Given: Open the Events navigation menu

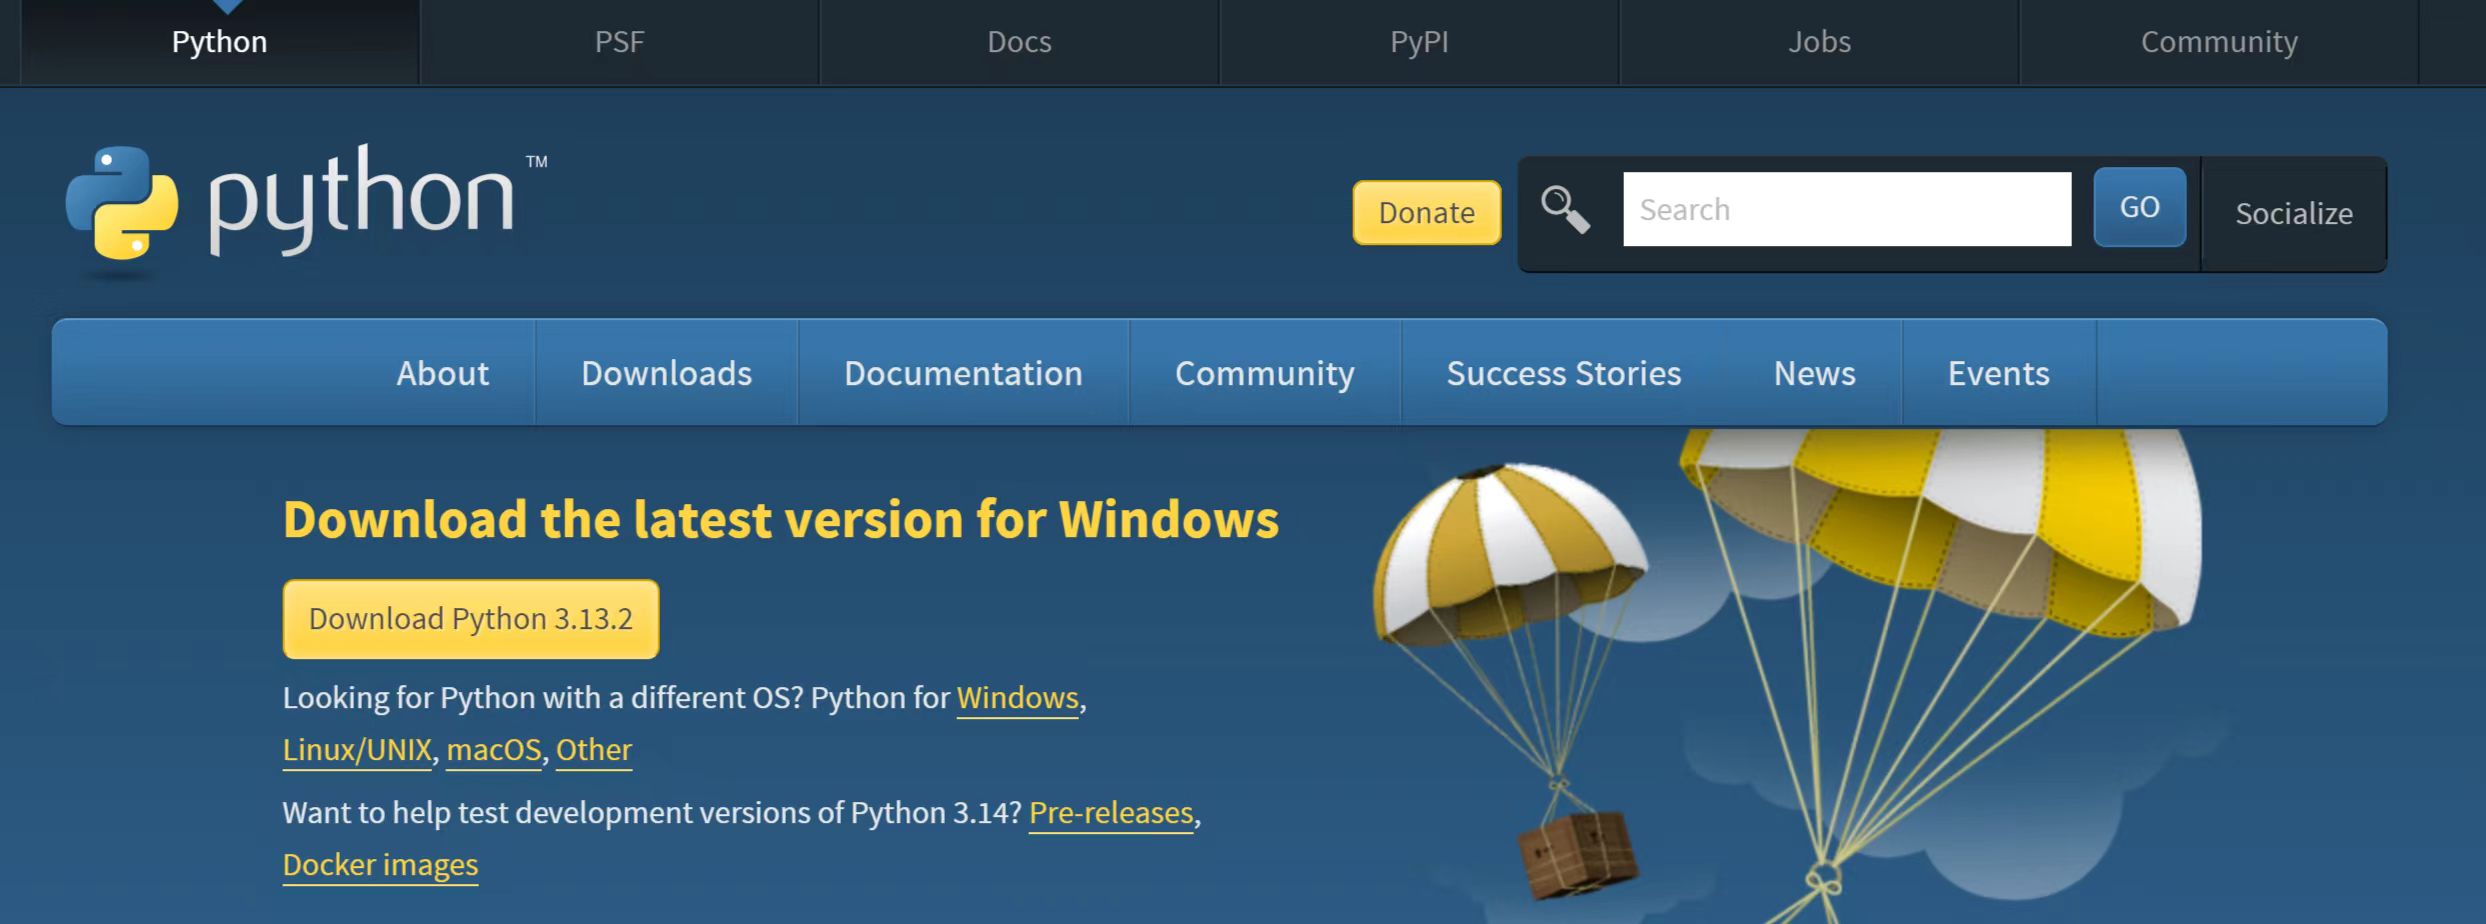Looking at the screenshot, I should point(1999,373).
